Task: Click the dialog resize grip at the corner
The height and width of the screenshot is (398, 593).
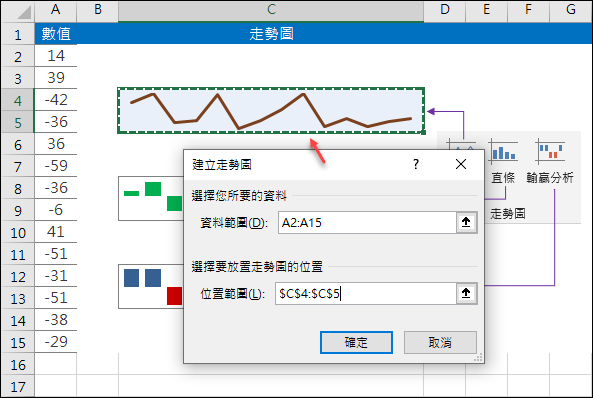Action: (x=478, y=358)
